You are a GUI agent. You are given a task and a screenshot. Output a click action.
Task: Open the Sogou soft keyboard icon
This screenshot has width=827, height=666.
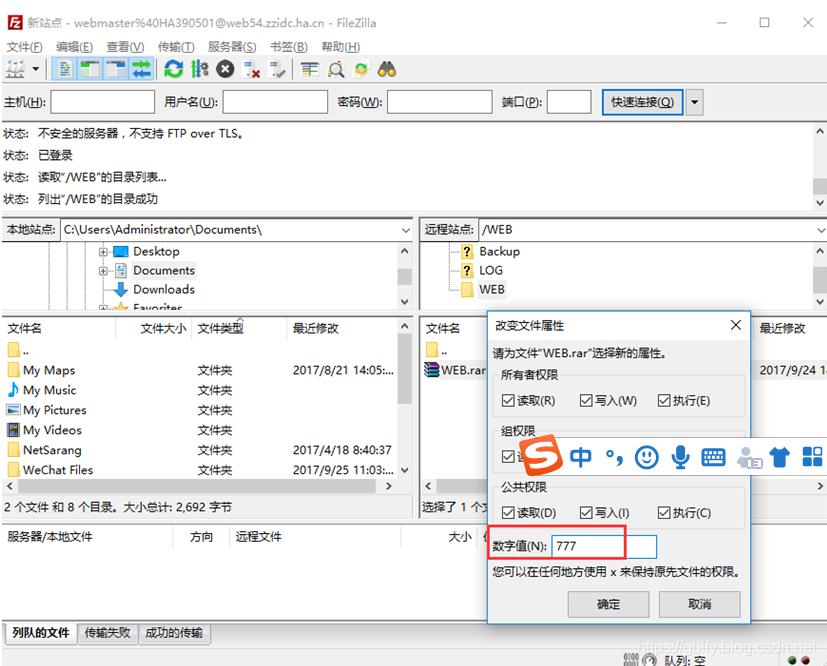click(x=713, y=457)
